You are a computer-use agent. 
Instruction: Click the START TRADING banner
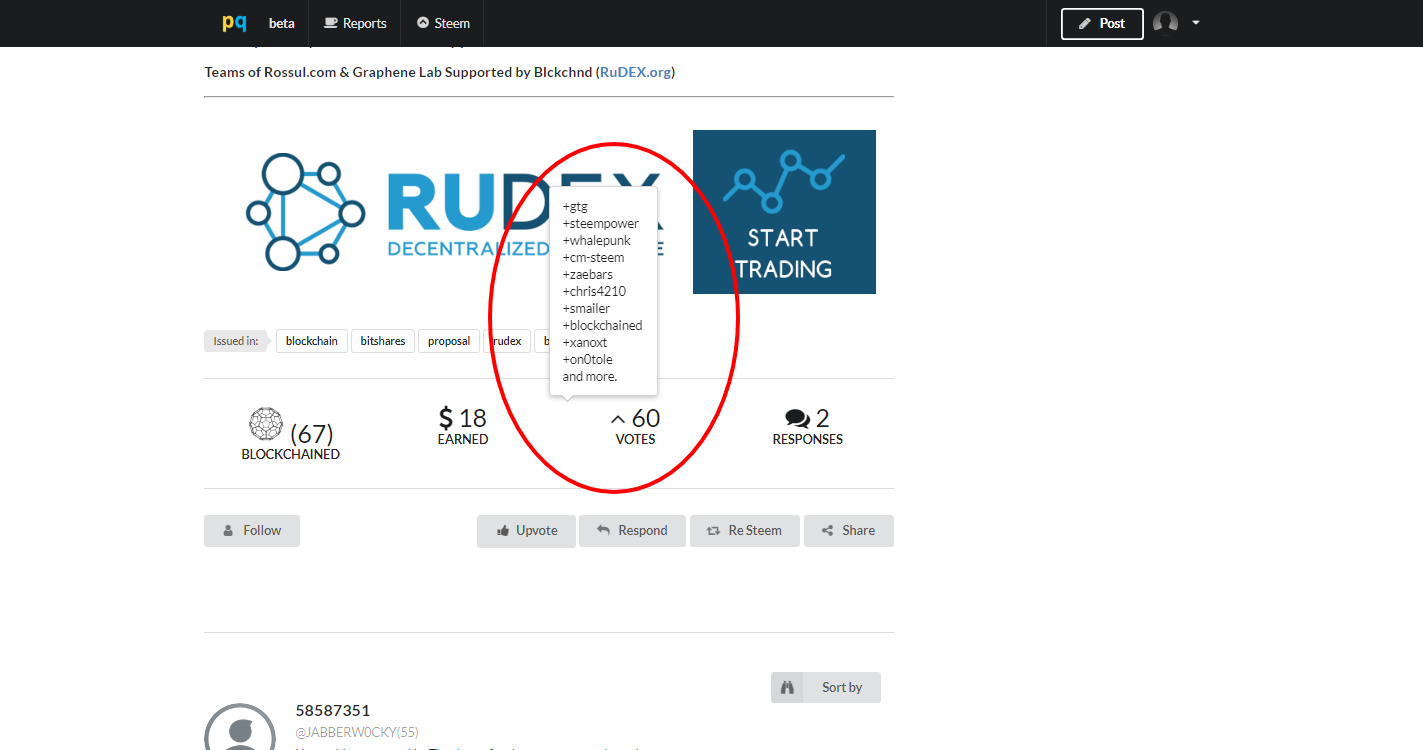(784, 212)
